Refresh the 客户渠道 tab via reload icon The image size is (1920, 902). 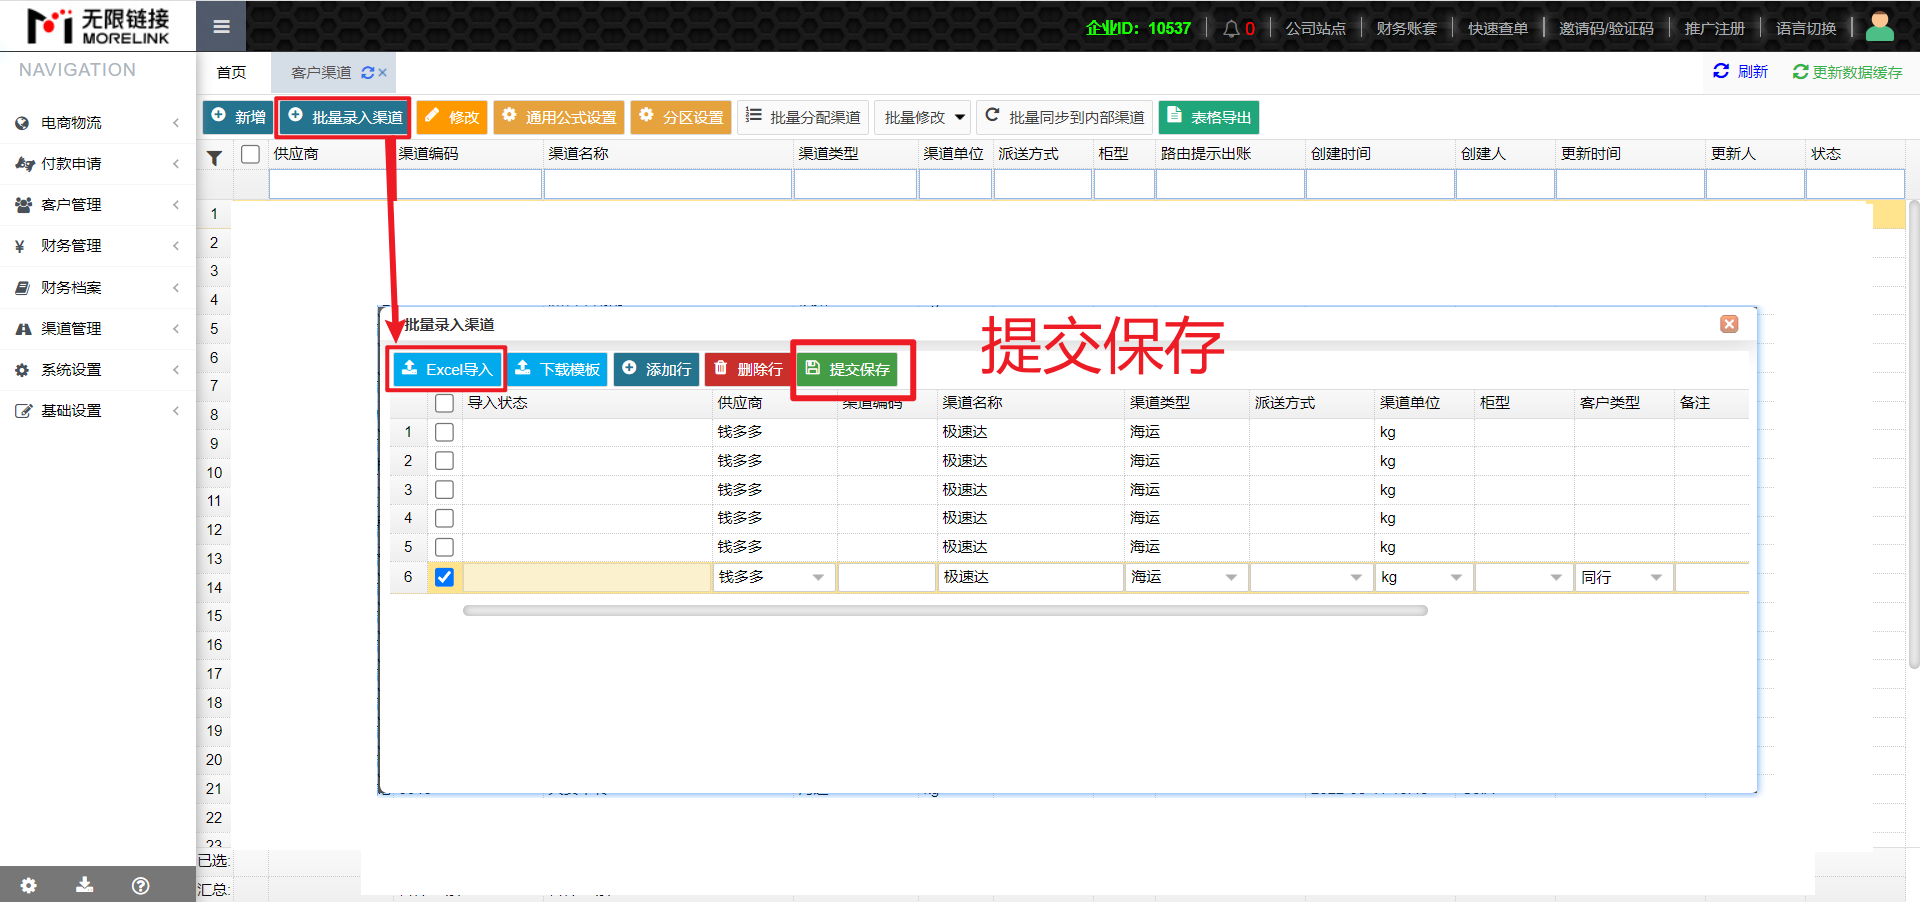pos(367,73)
